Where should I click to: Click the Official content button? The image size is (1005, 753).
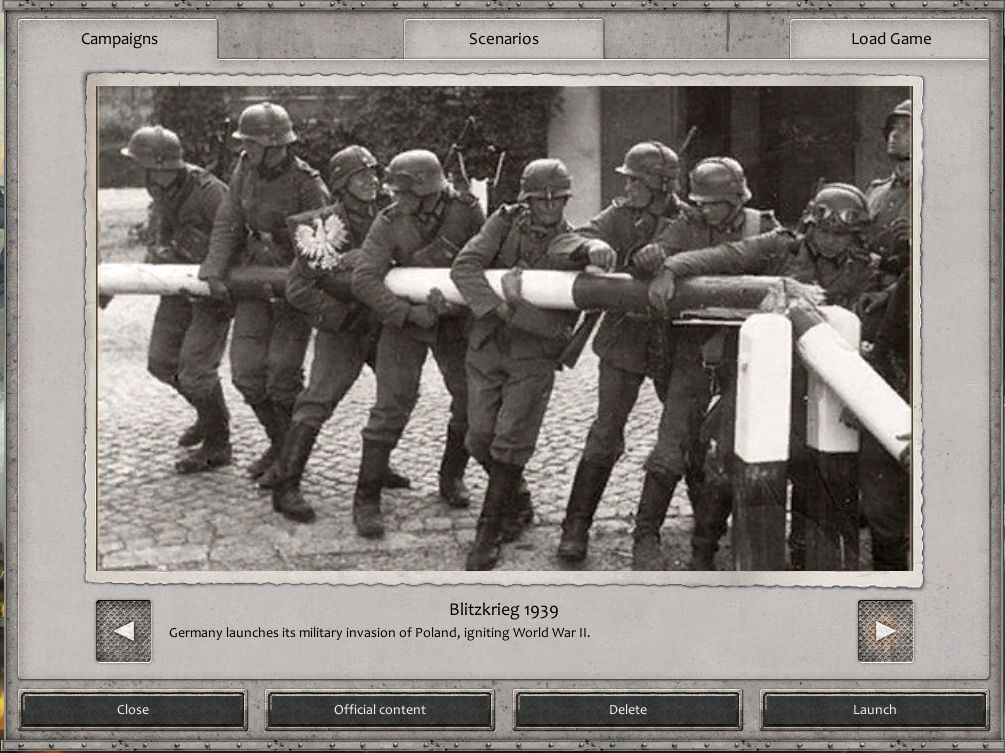[379, 709]
